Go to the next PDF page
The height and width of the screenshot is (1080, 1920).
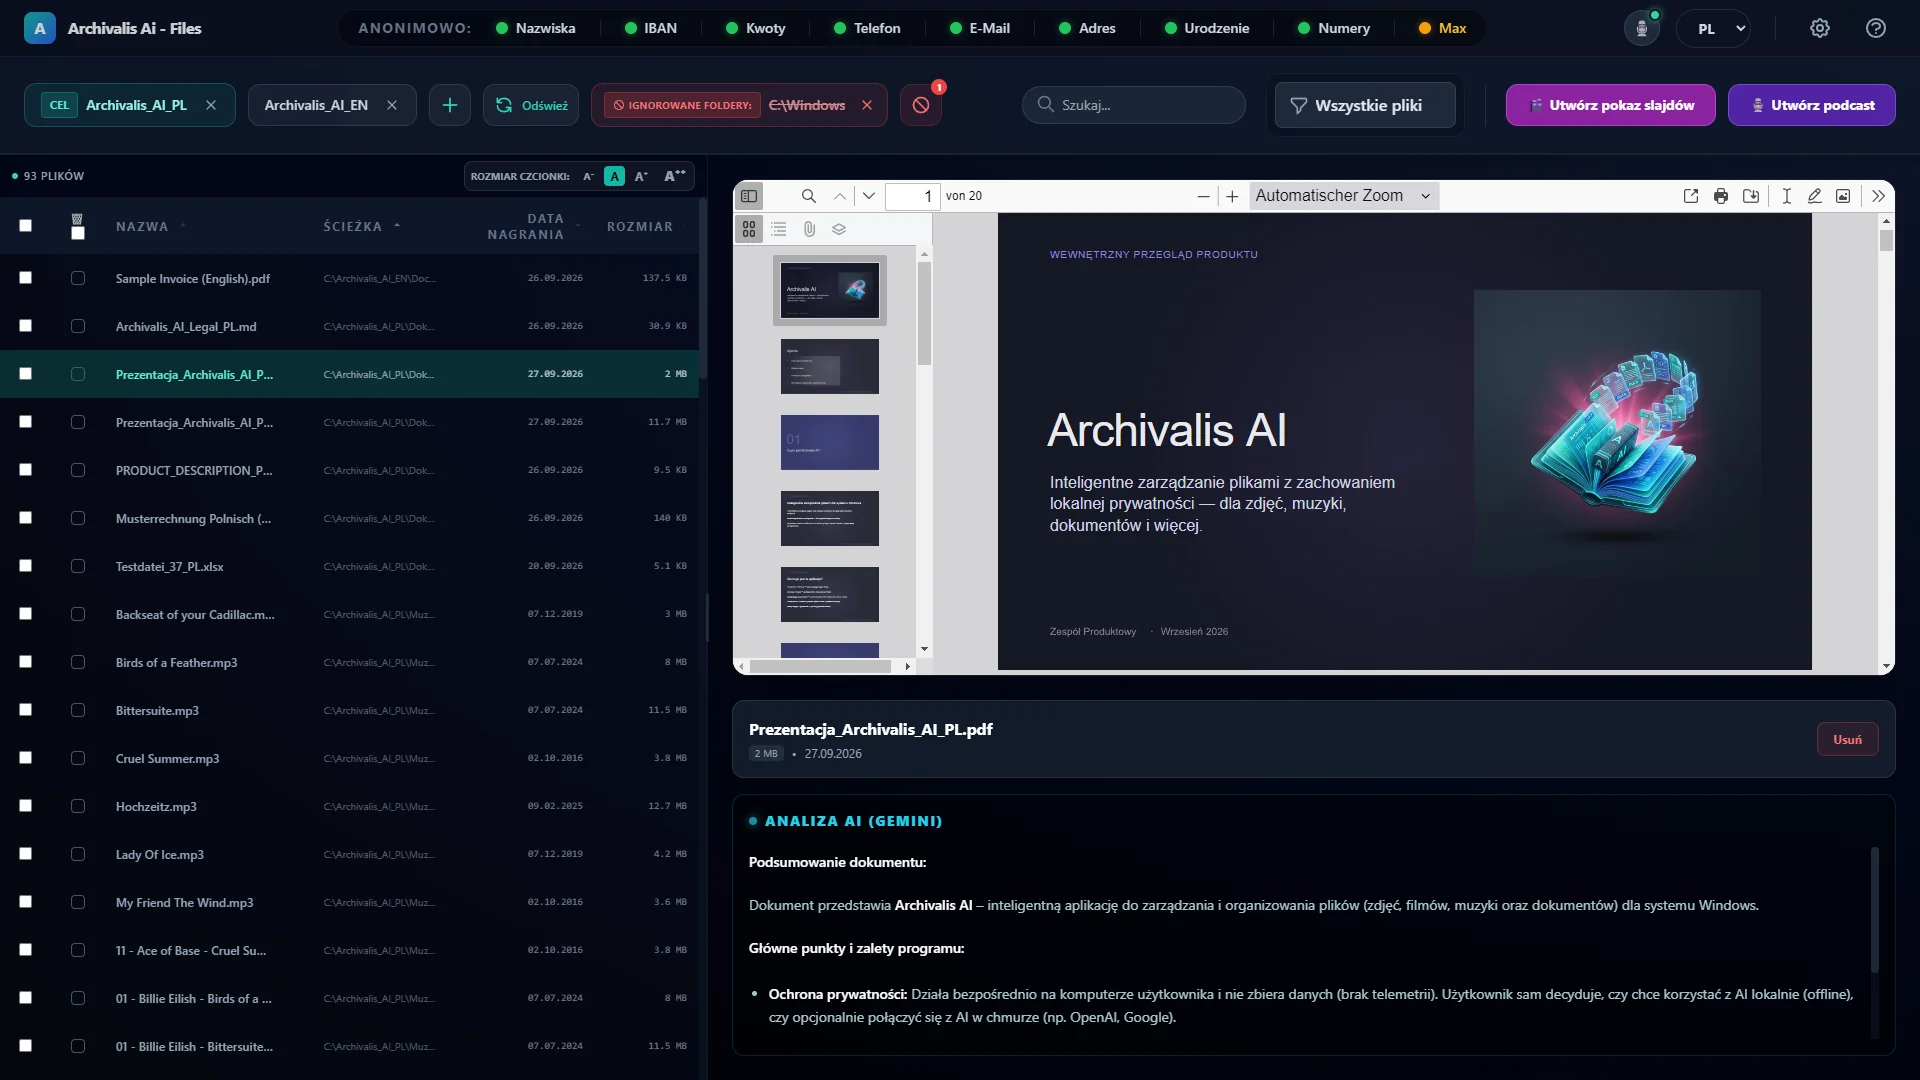tap(869, 196)
